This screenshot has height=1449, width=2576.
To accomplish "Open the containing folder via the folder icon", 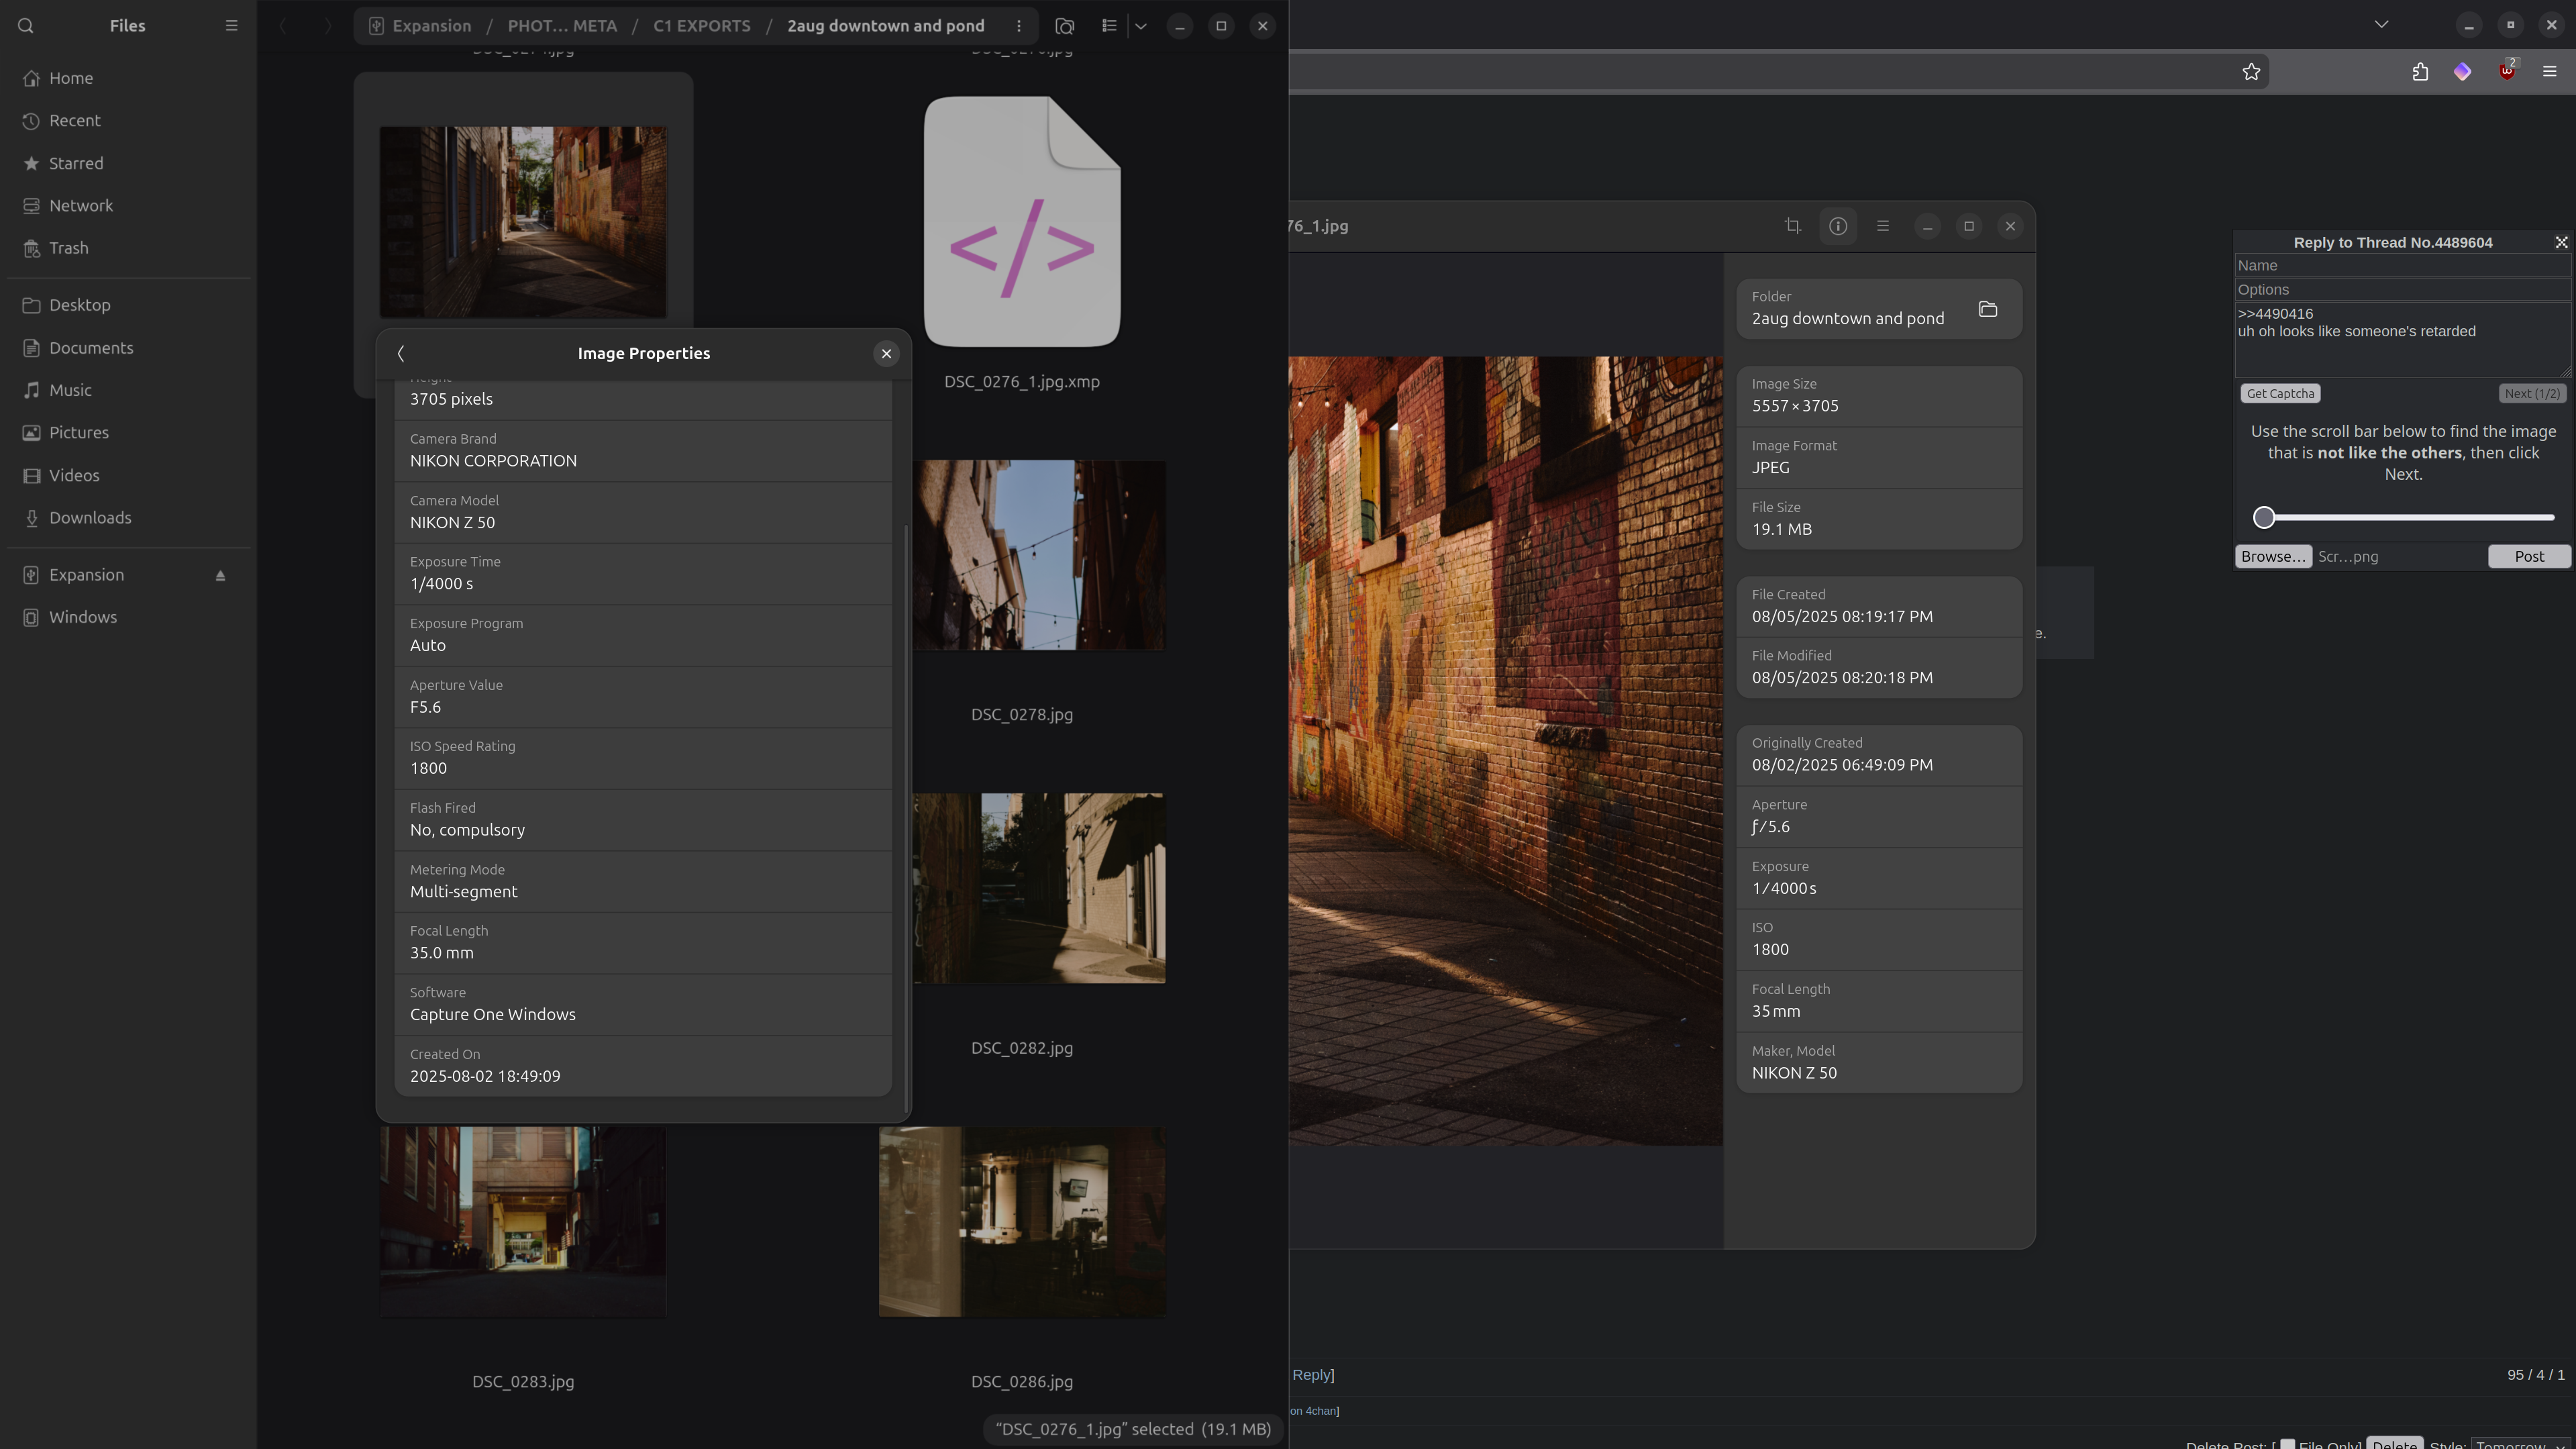I will coord(1988,309).
